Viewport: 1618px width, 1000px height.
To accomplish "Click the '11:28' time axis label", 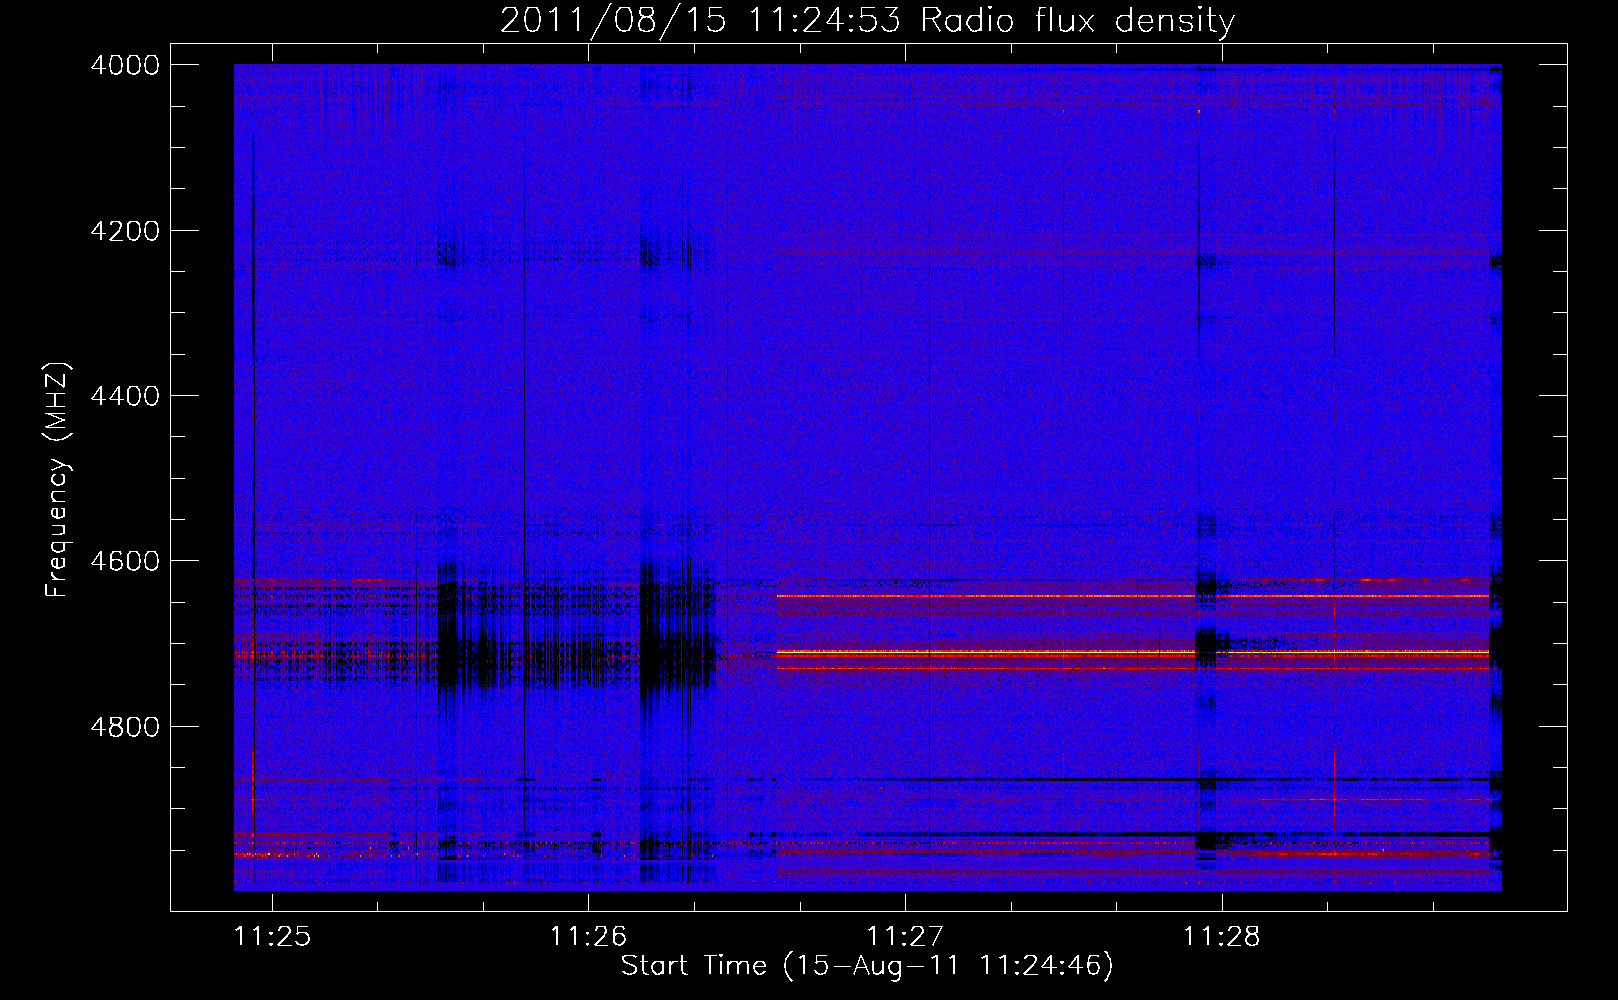I will pyautogui.click(x=1222, y=936).
